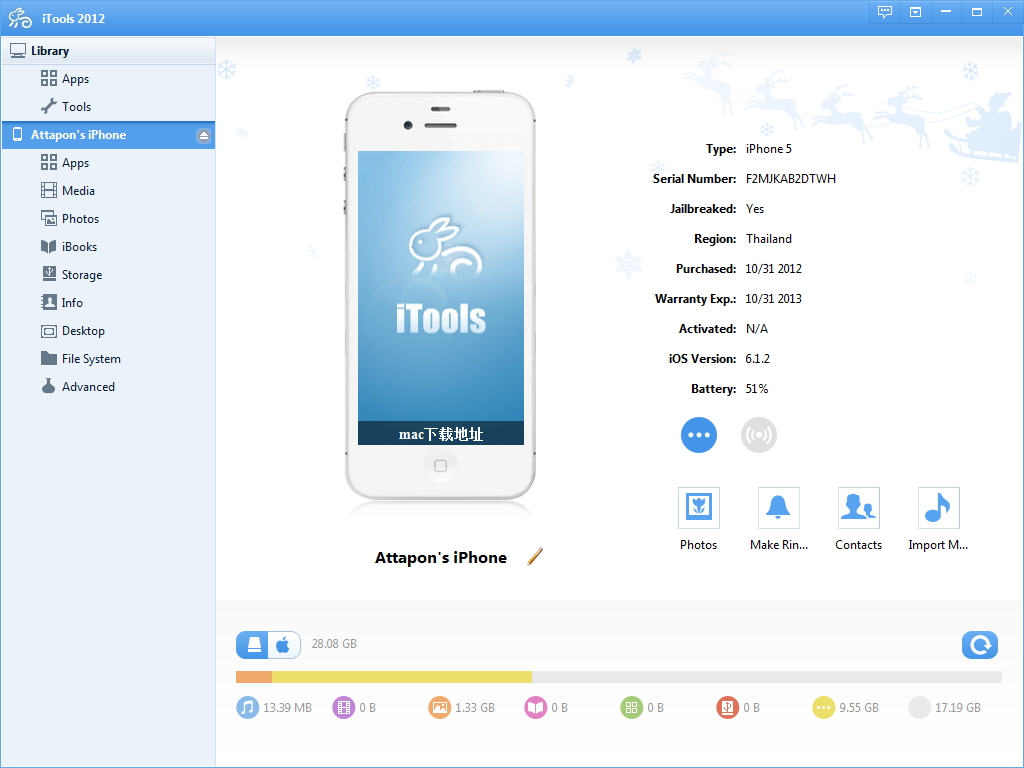The width and height of the screenshot is (1024, 768).
Task: Click the total capacity text 28.08 GB
Action: coord(334,644)
